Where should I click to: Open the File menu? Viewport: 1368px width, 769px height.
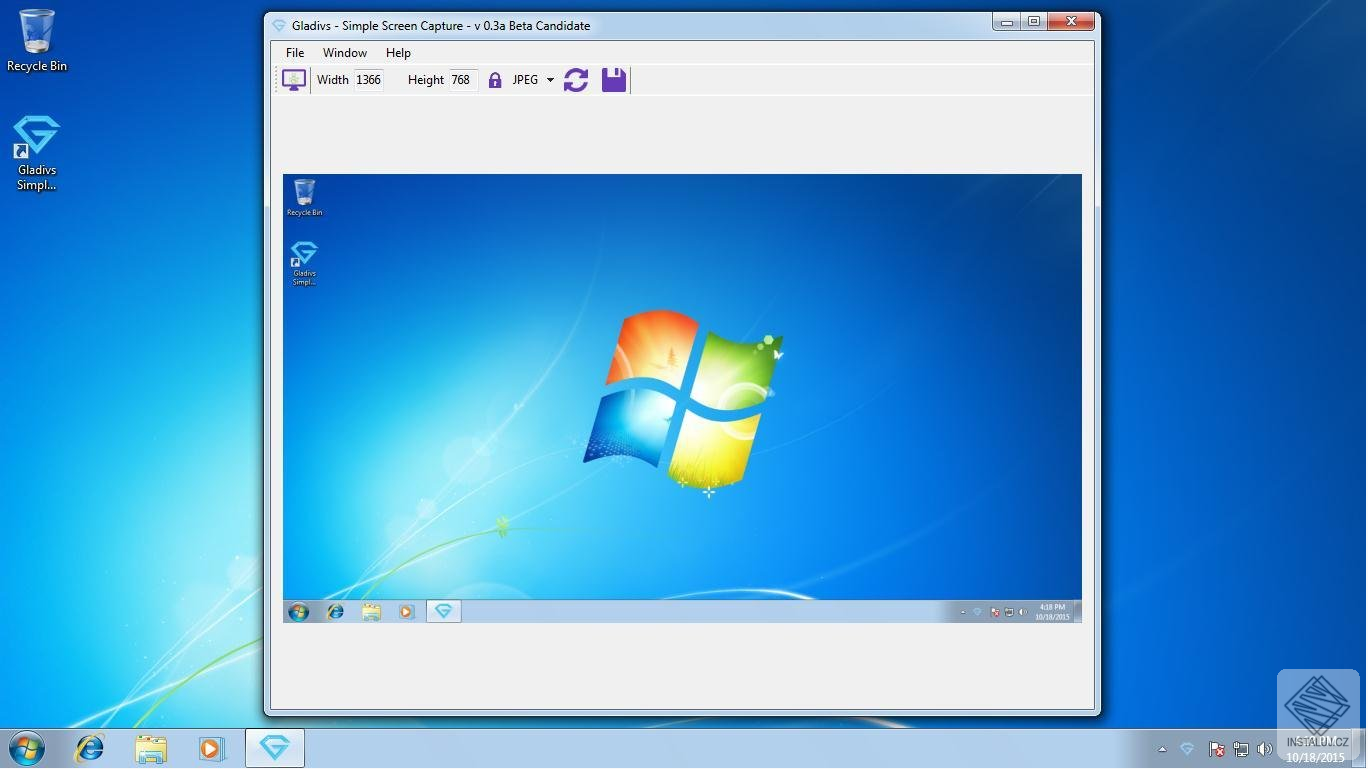pyautogui.click(x=294, y=52)
